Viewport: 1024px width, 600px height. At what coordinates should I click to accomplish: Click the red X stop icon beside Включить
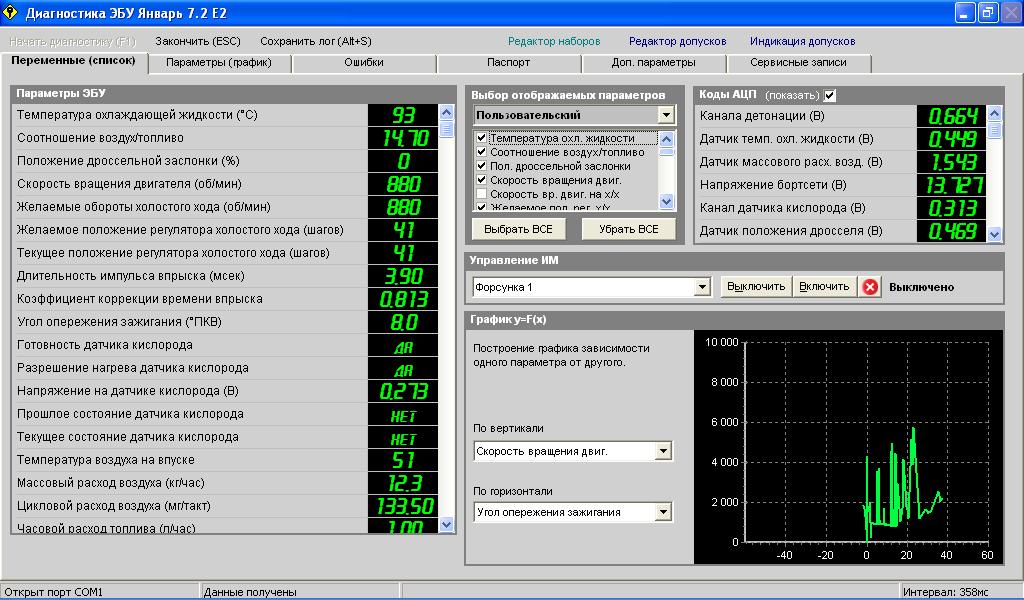point(870,287)
